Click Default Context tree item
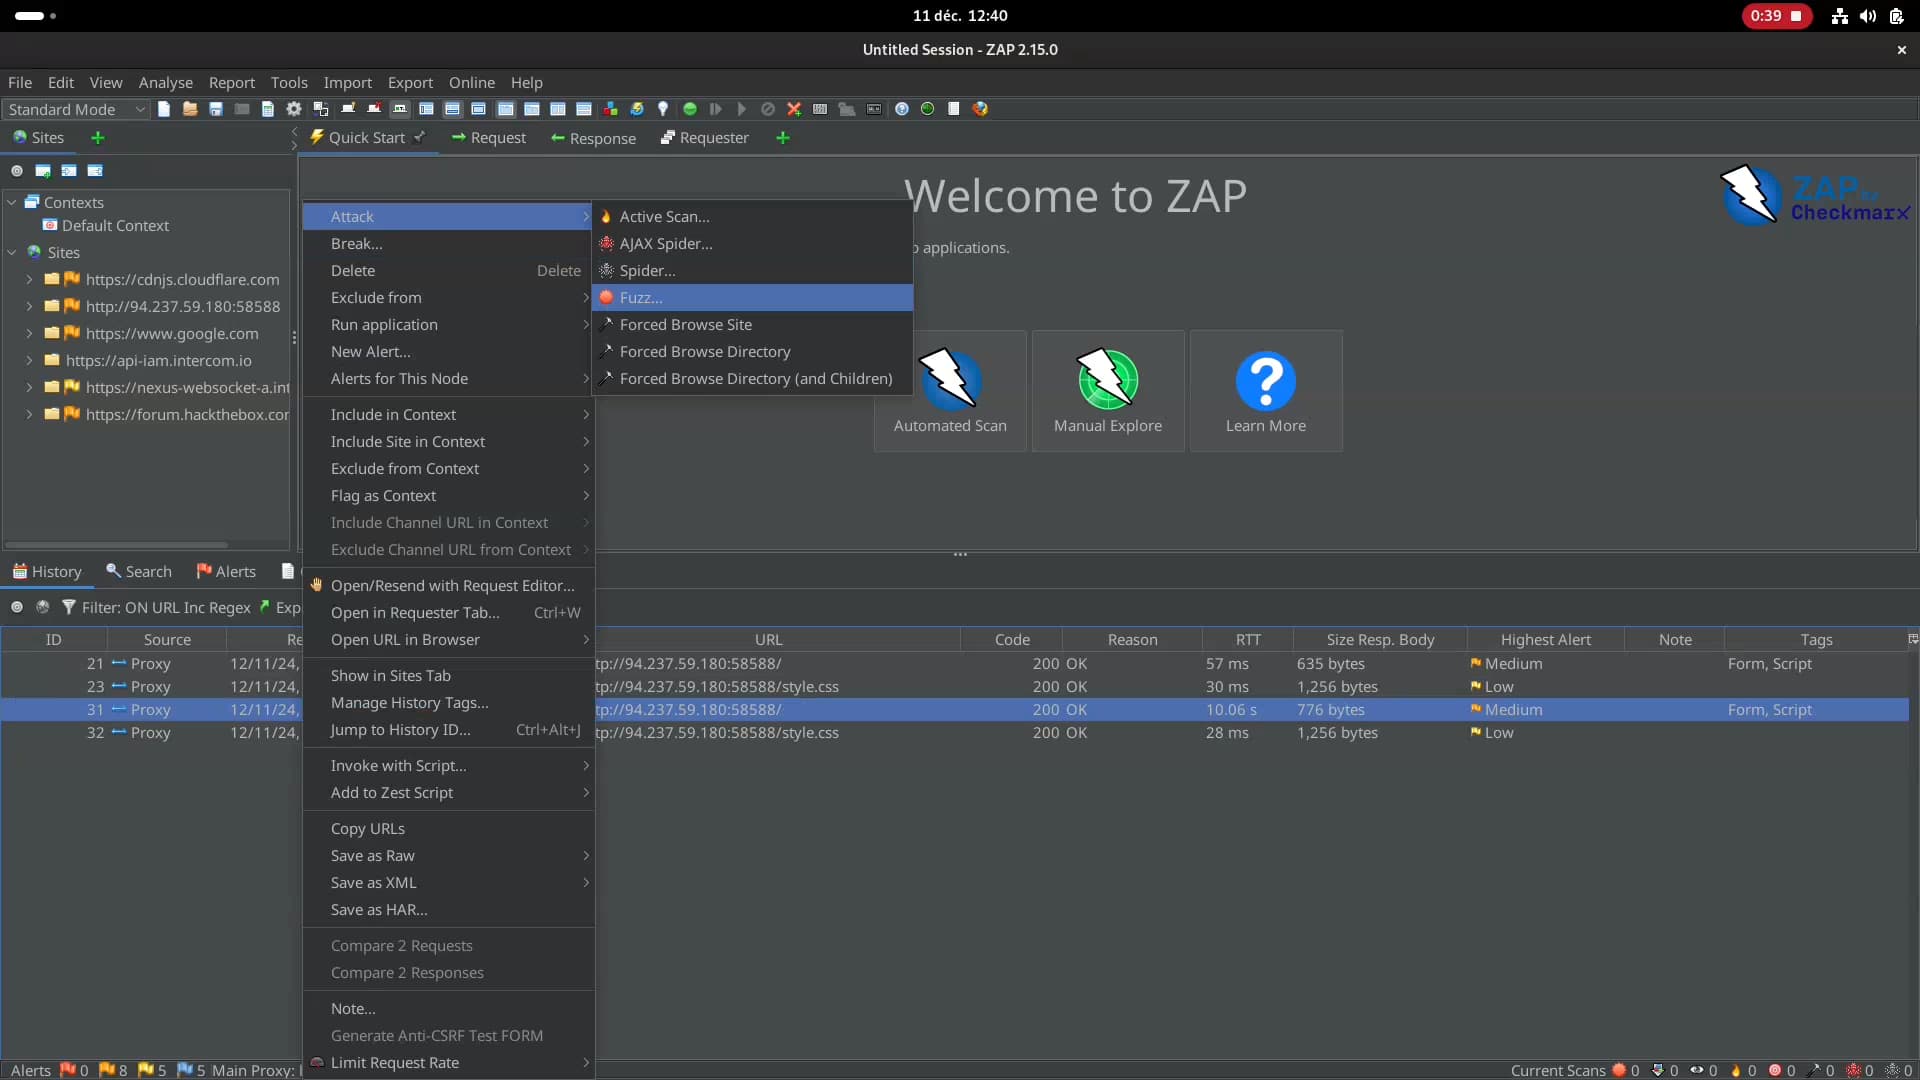 pos(106,226)
